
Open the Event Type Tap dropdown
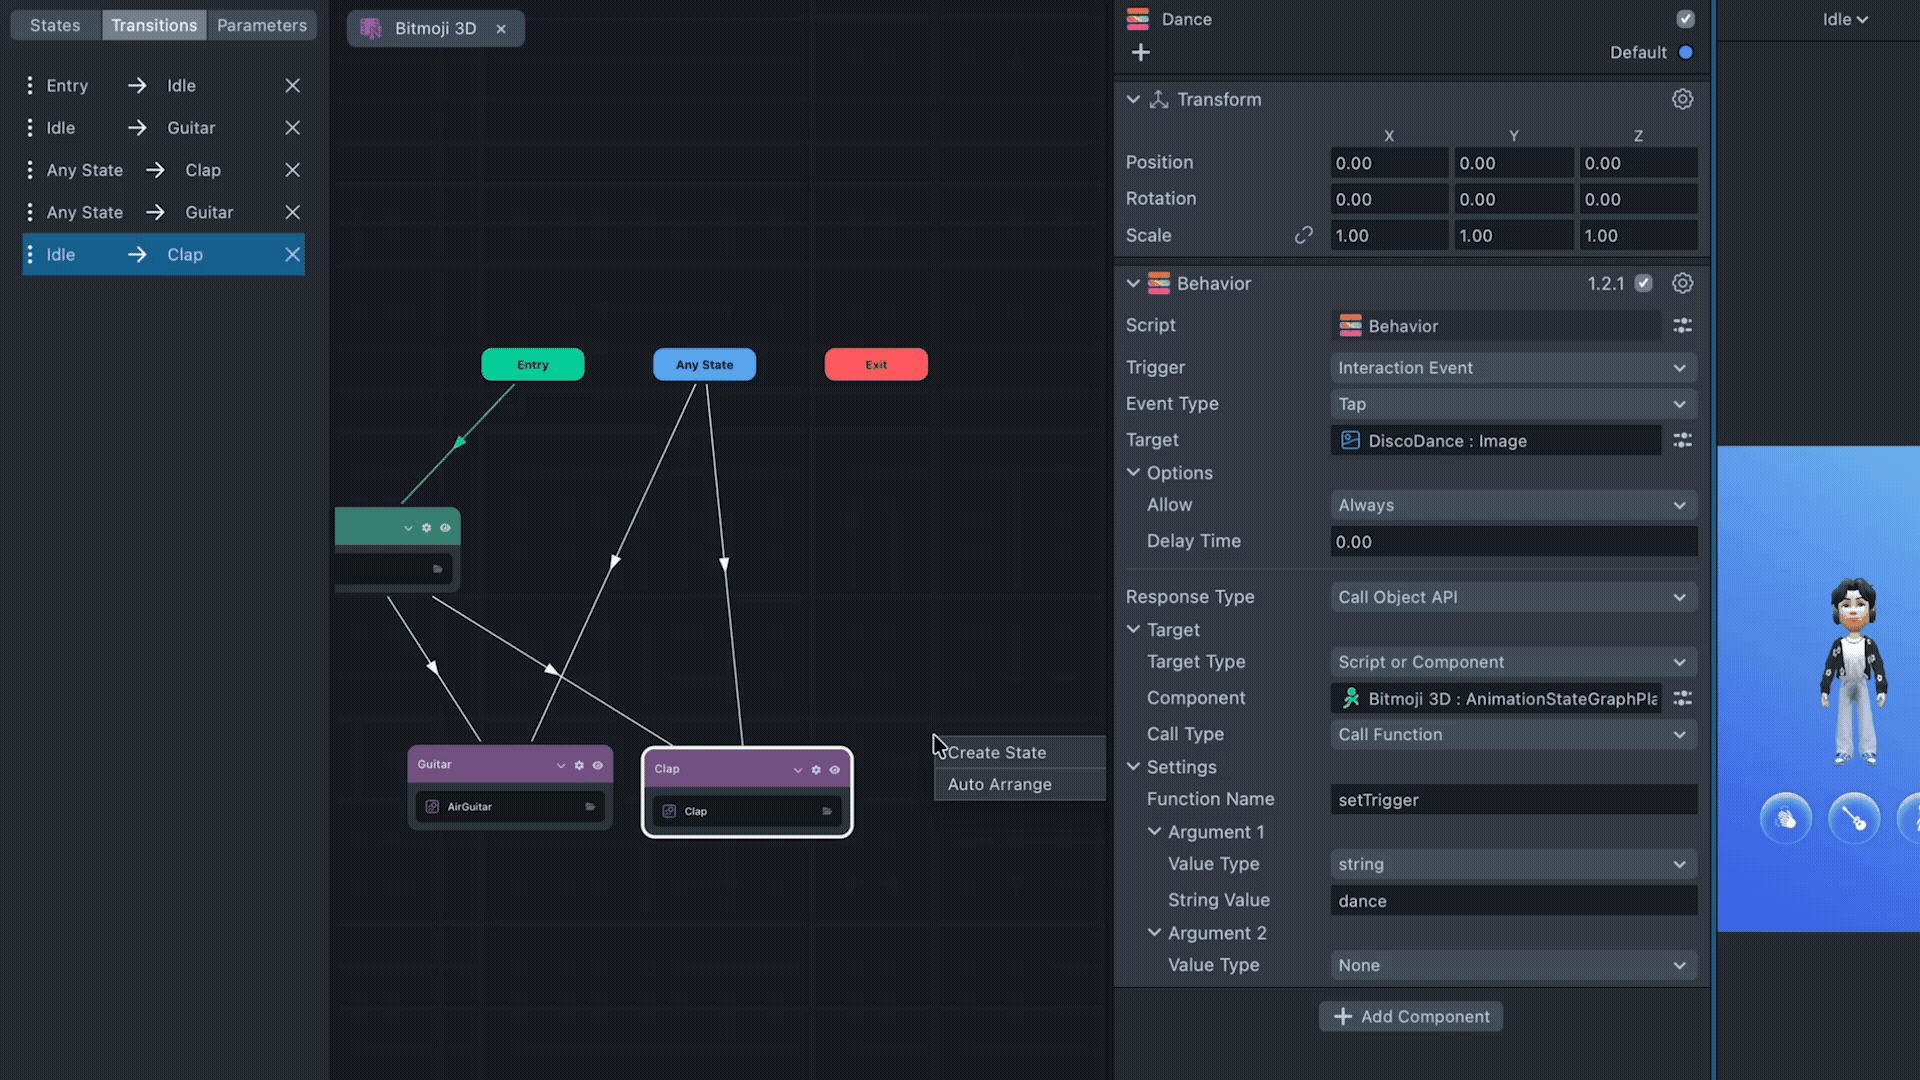pyautogui.click(x=1513, y=404)
